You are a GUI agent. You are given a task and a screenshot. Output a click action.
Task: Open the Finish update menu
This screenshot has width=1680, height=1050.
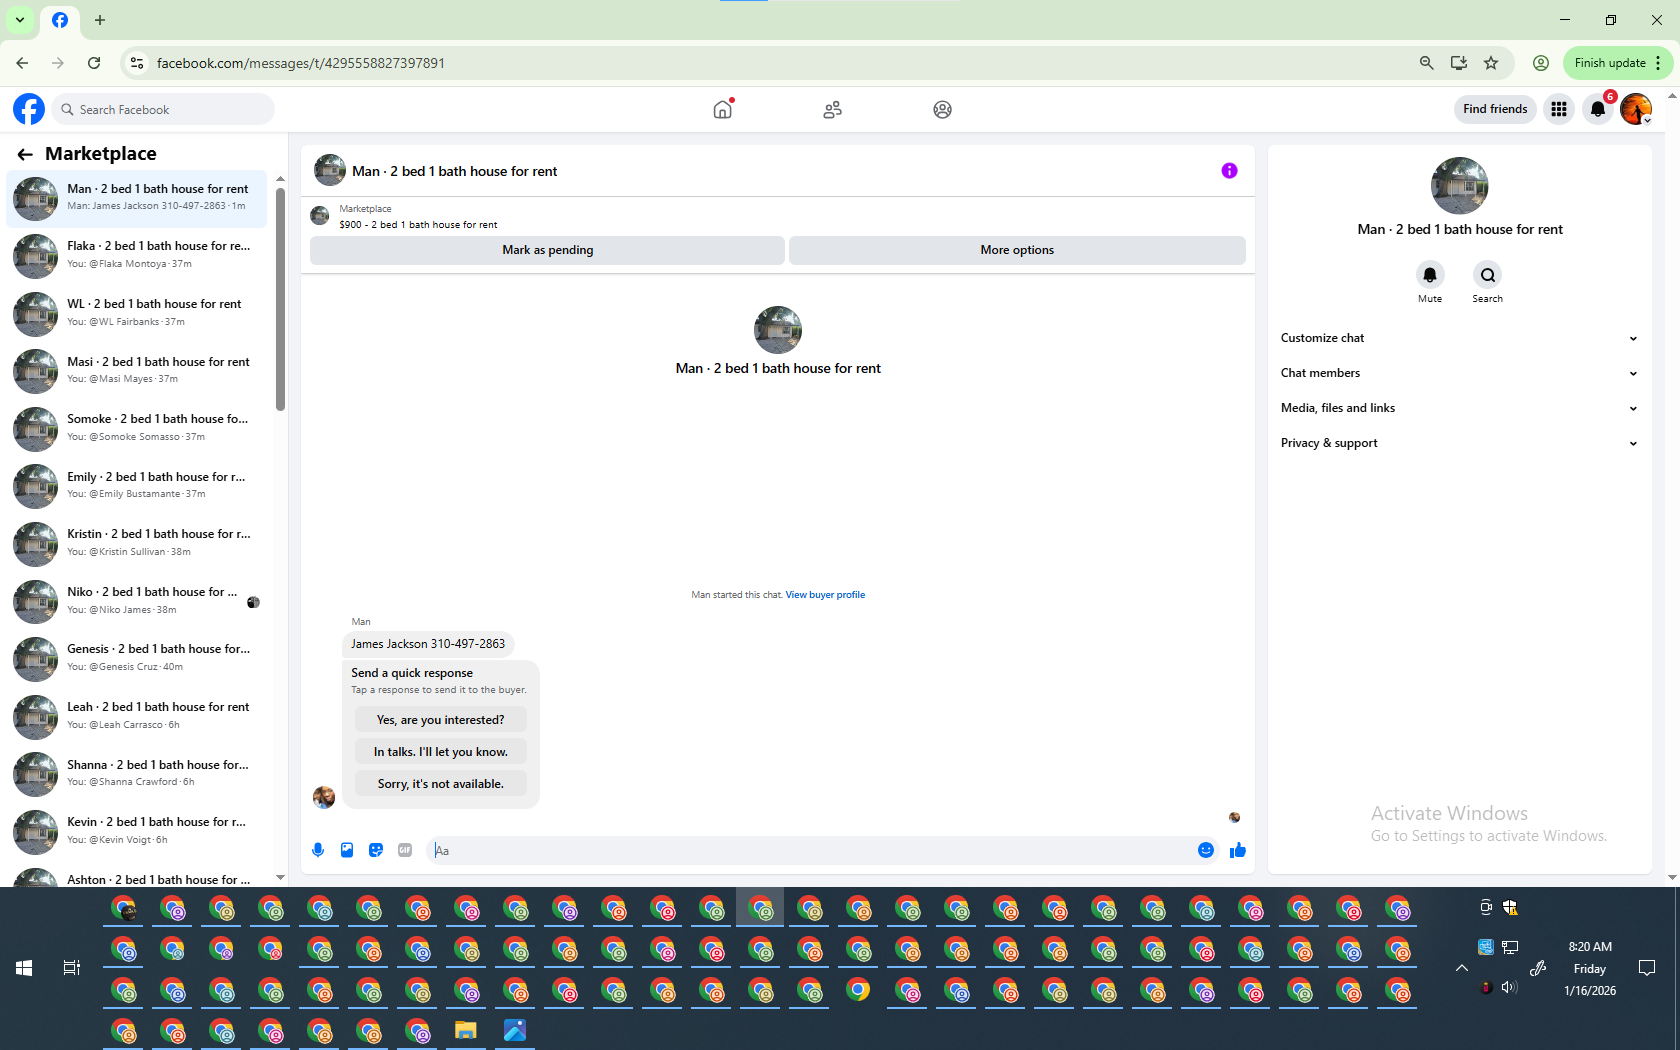click(1617, 63)
